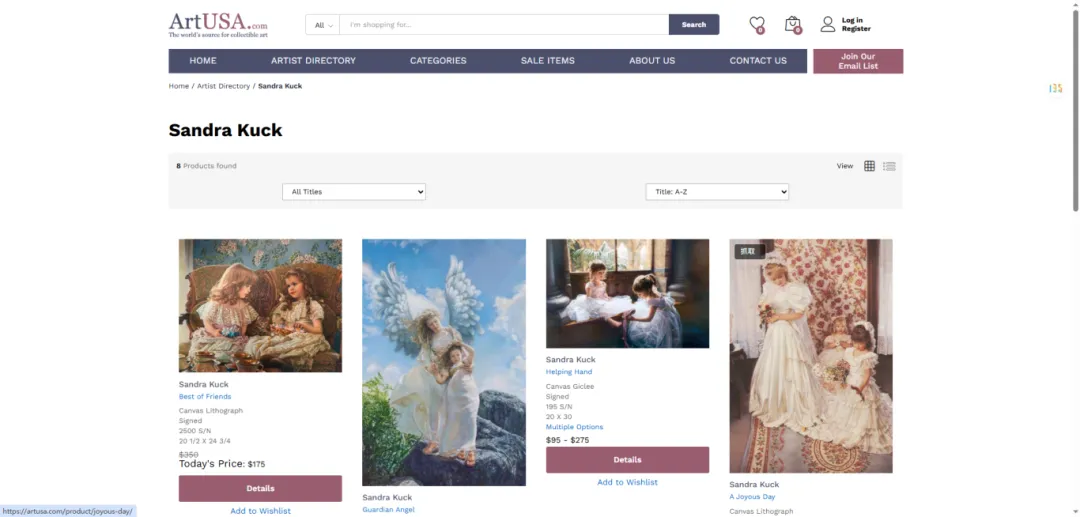
Task: Open CONTACT US menu item
Action: (x=758, y=61)
